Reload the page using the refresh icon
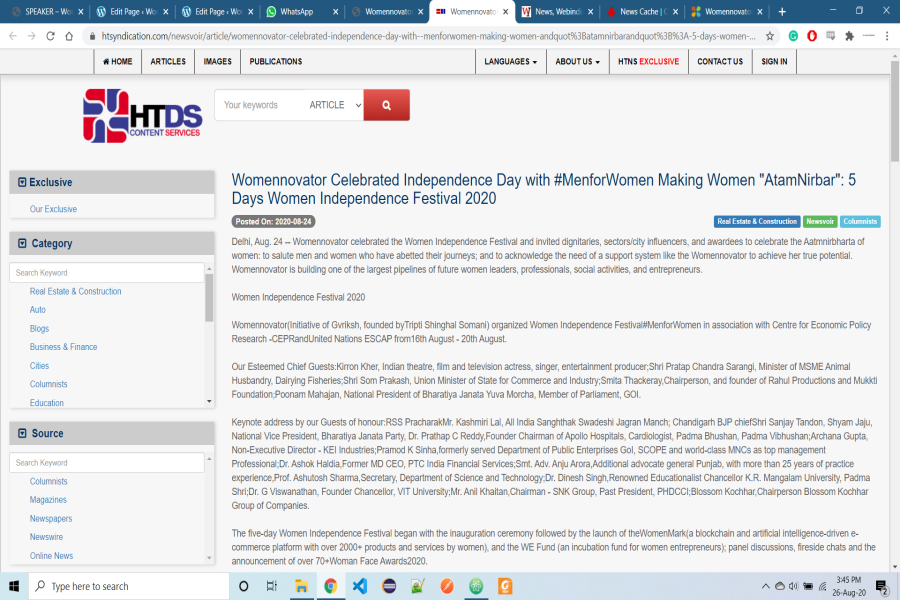Viewport: 900px width, 600px height. [x=51, y=36]
